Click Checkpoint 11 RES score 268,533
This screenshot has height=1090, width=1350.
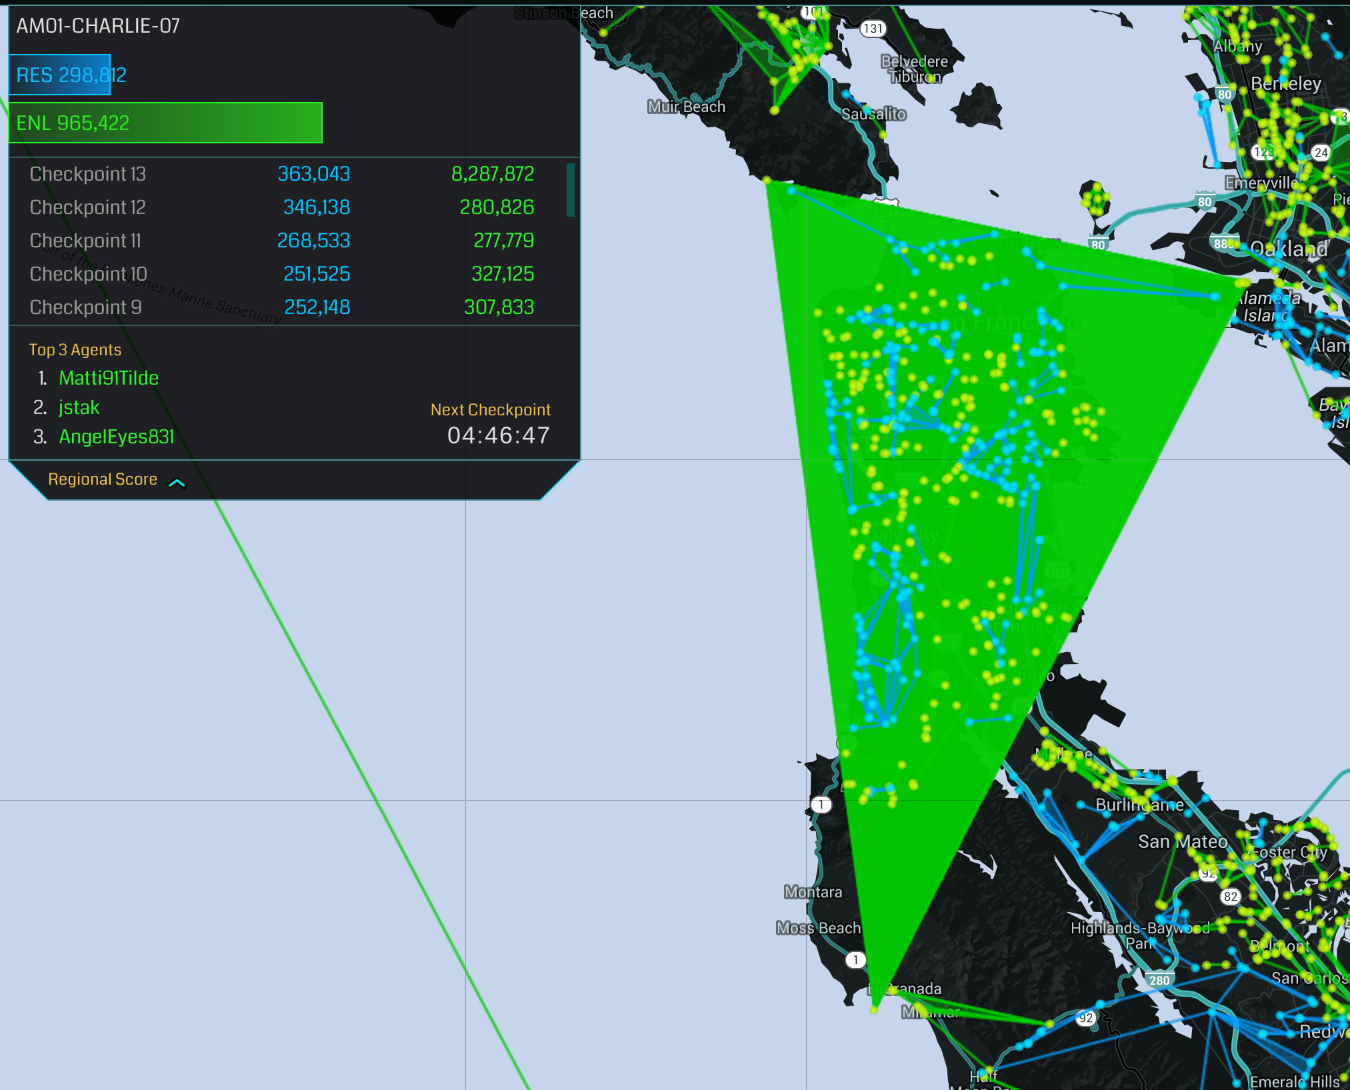coord(314,241)
